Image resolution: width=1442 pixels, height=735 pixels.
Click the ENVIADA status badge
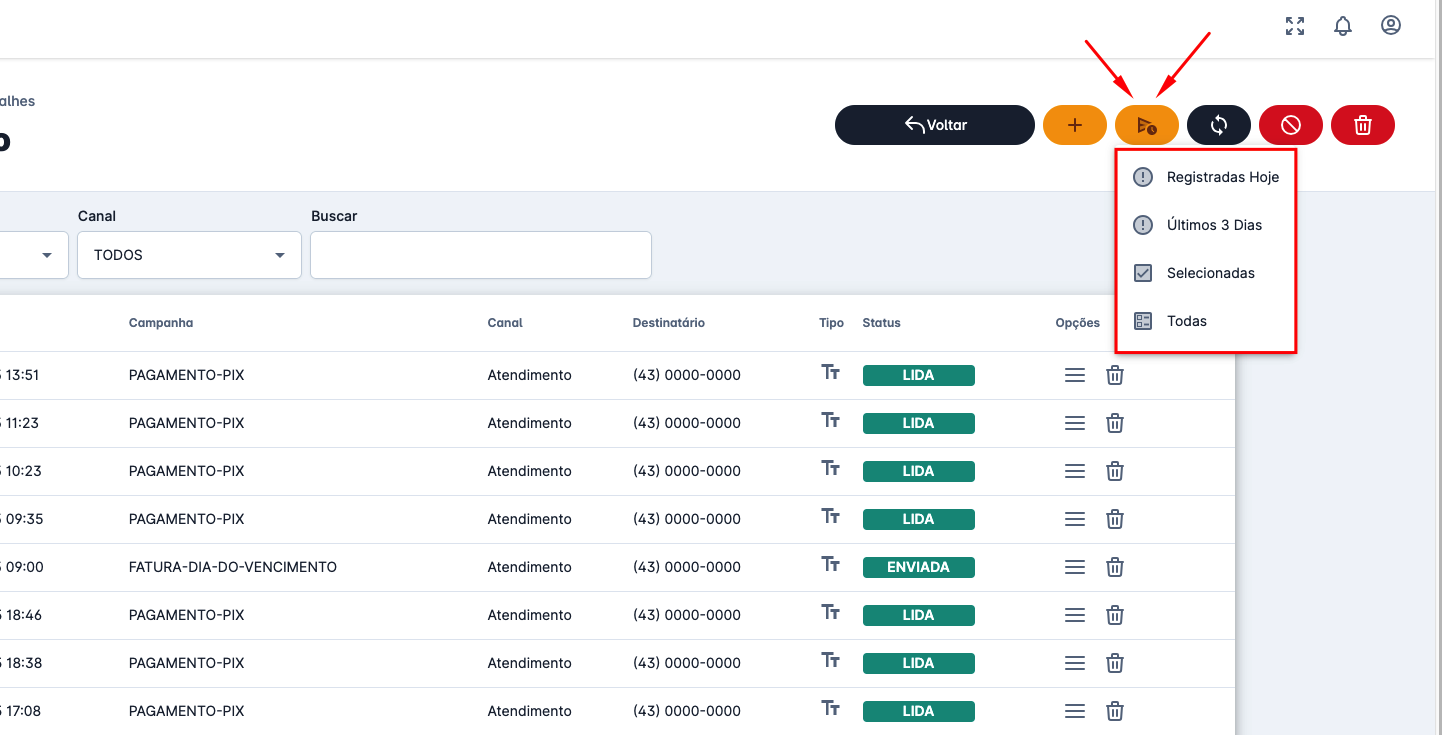[918, 567]
